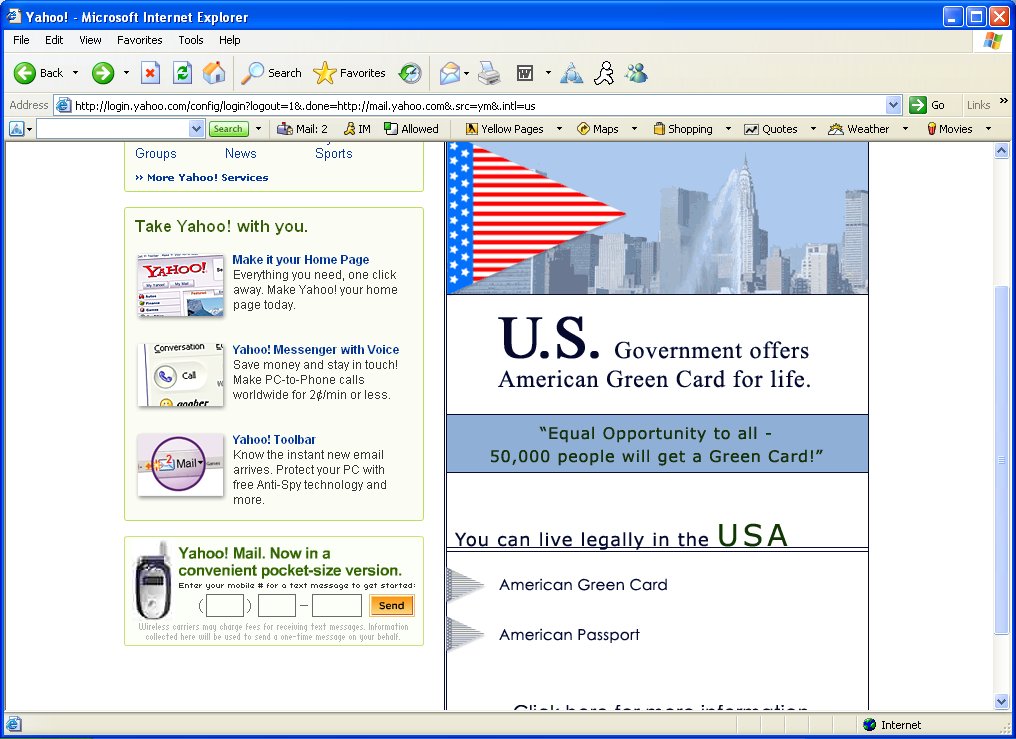Image resolution: width=1016 pixels, height=739 pixels.
Task: Open the Yahoo toolbar Mail: 2 button
Action: [x=302, y=129]
